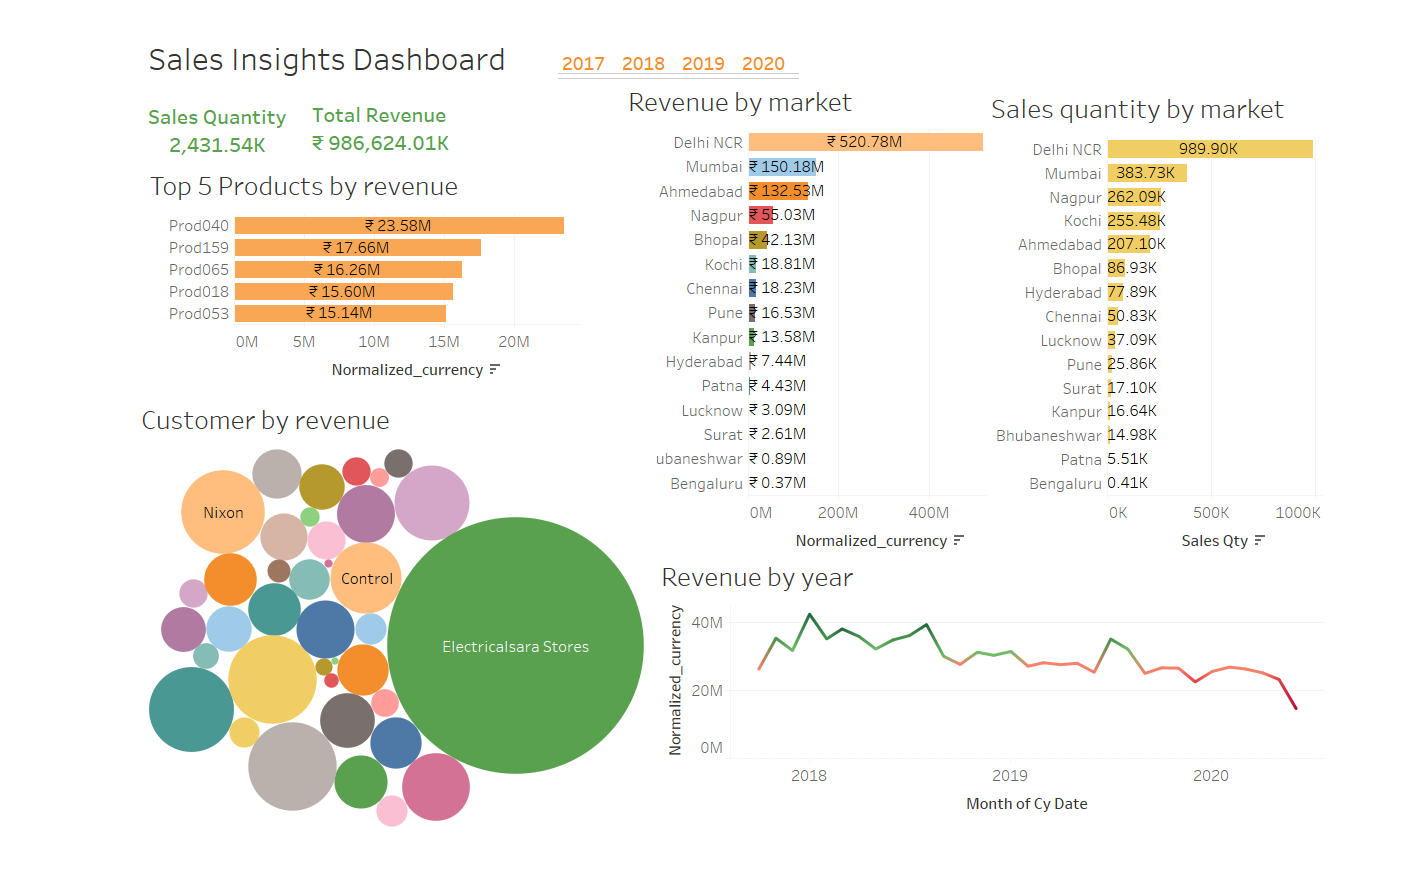Click the Prod040 bar in Top 5 Products
The width and height of the screenshot is (1419, 893).
pos(400,225)
